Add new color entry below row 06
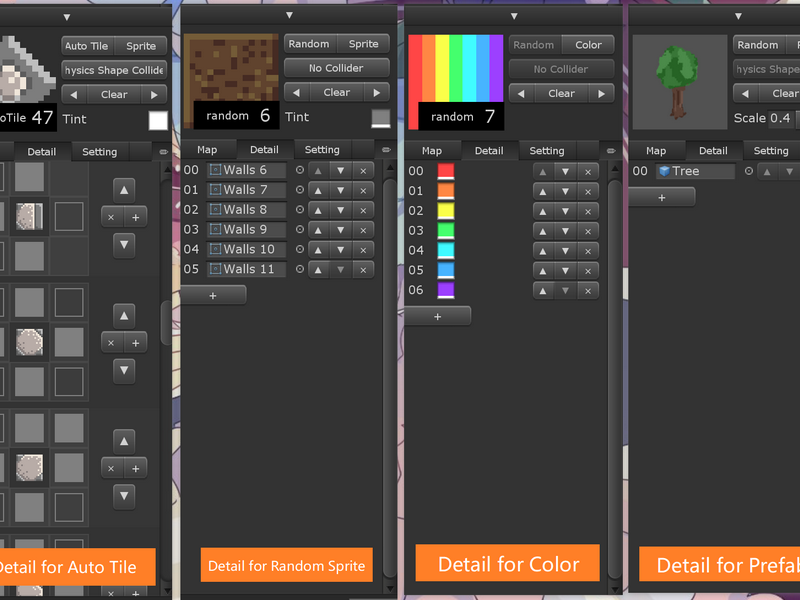Image resolution: width=800 pixels, height=600 pixels. tap(437, 317)
